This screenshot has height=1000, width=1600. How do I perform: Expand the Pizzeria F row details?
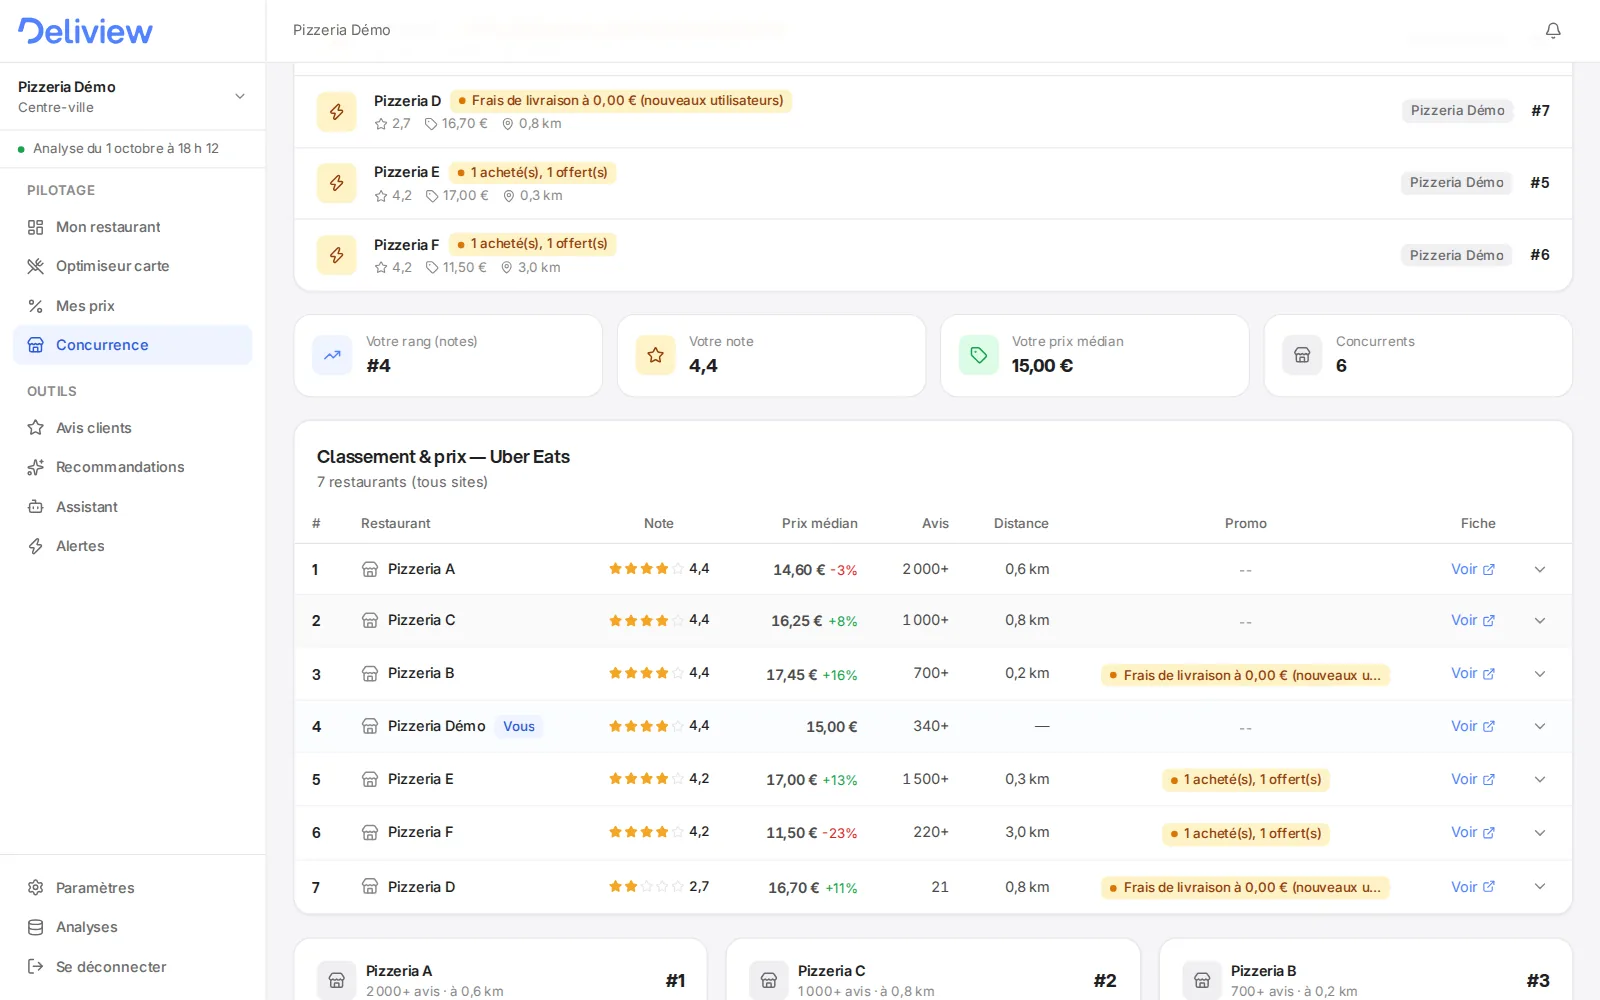[1540, 832]
